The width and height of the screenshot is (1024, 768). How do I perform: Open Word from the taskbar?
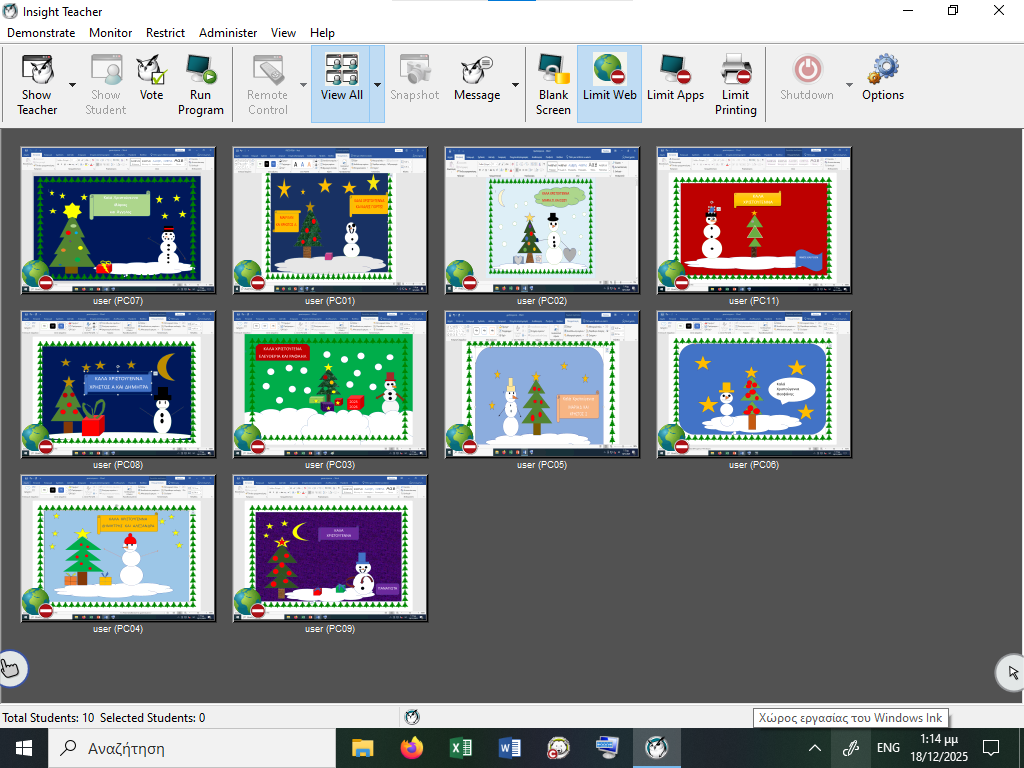[510, 747]
